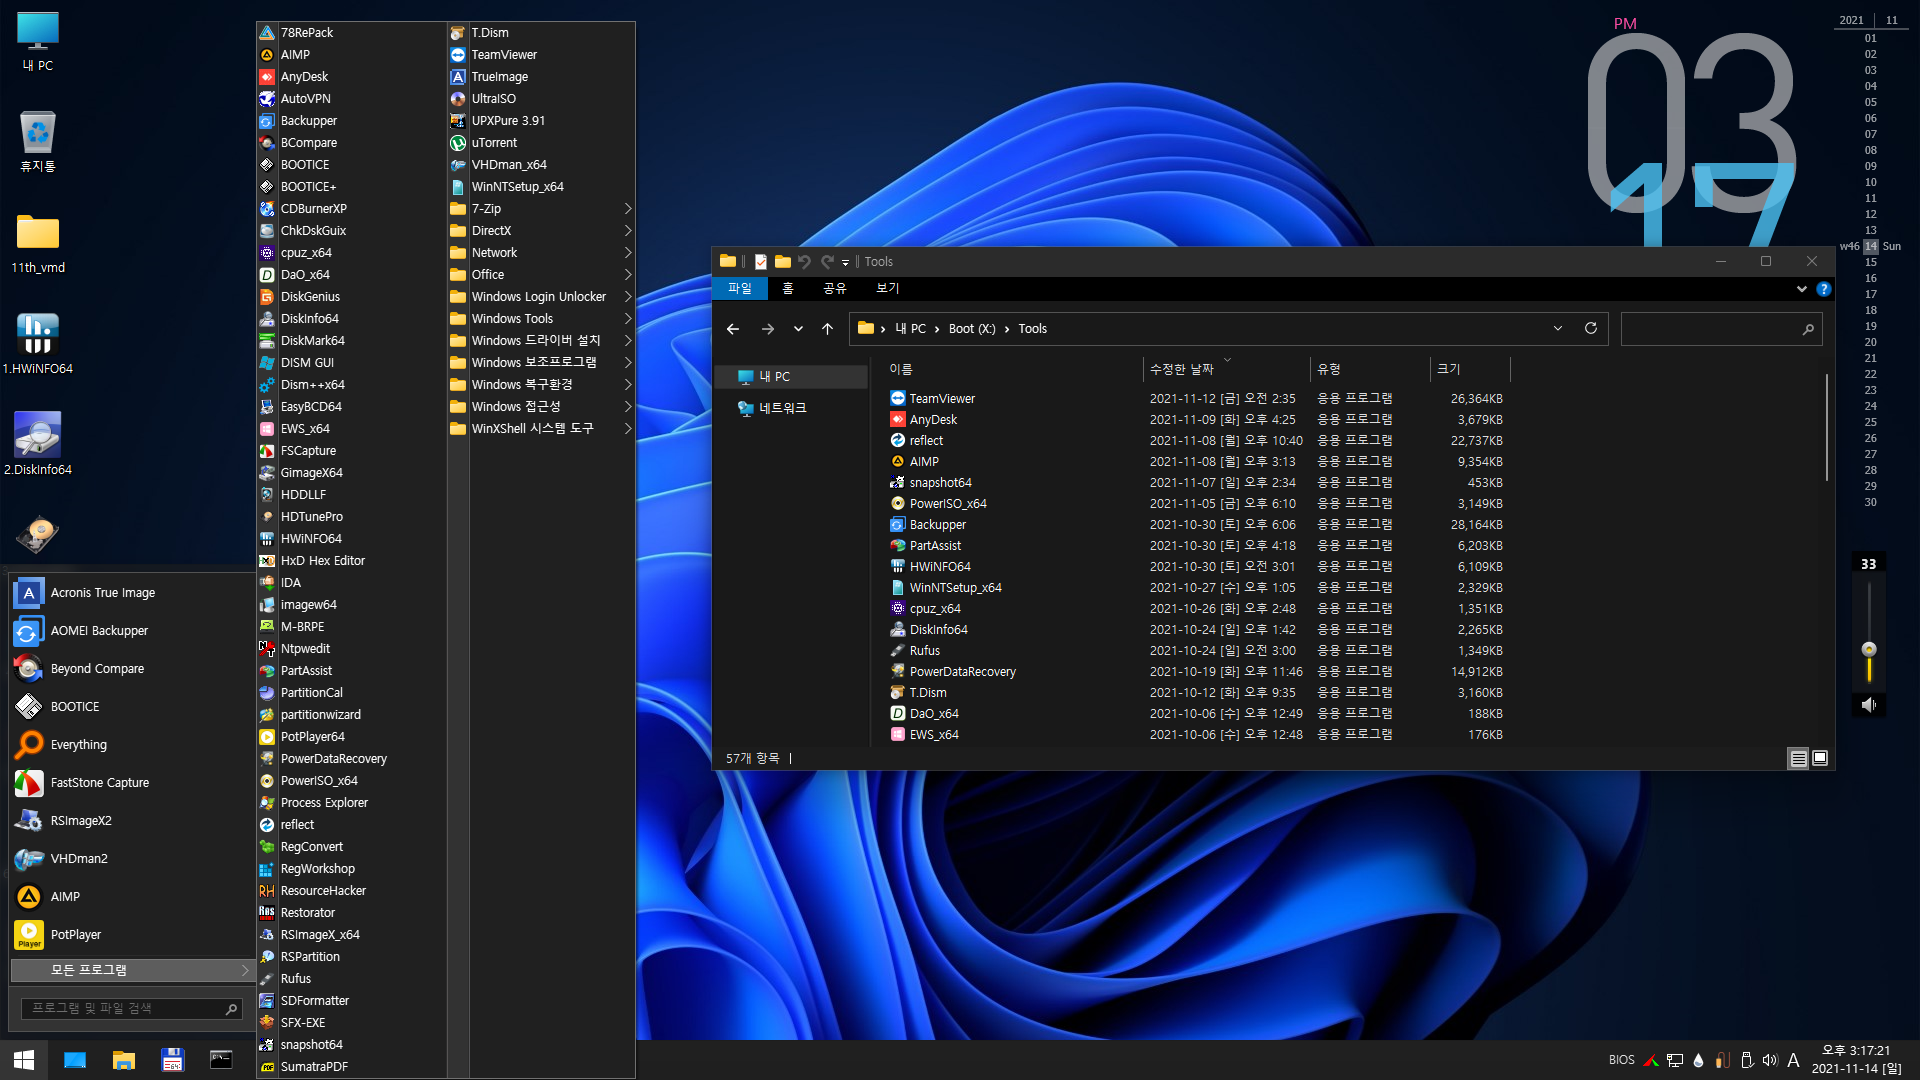Image resolution: width=1920 pixels, height=1080 pixels.
Task: Open Everything search tool in start menu
Action: tap(79, 745)
